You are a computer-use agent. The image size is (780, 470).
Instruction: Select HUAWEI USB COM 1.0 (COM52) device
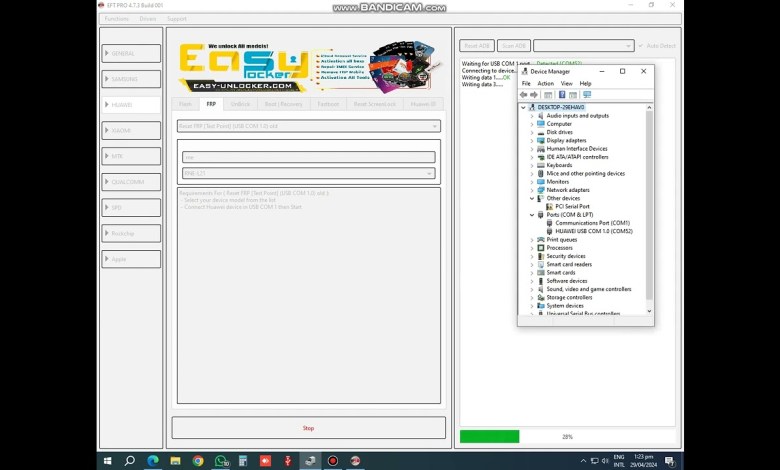tap(594, 231)
